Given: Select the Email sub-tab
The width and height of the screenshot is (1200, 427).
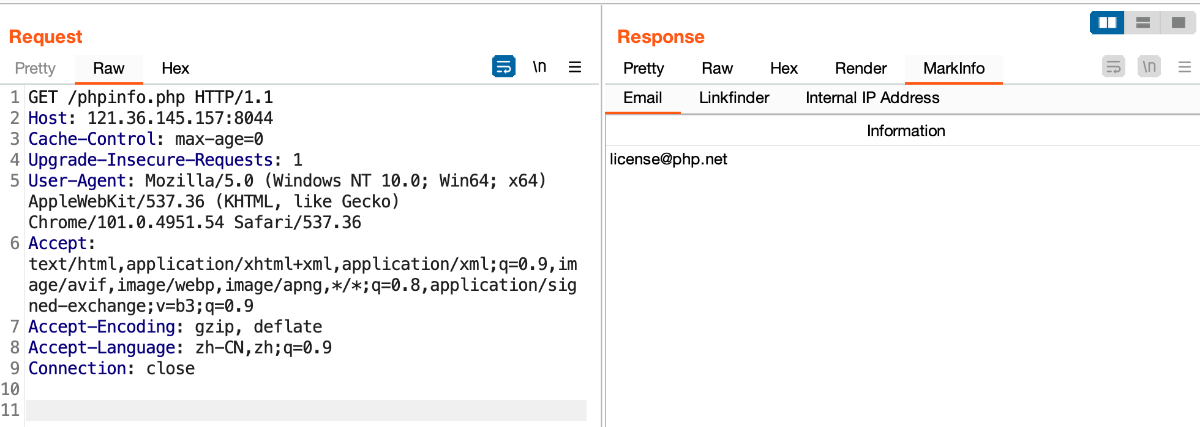Looking at the screenshot, I should pos(643,98).
